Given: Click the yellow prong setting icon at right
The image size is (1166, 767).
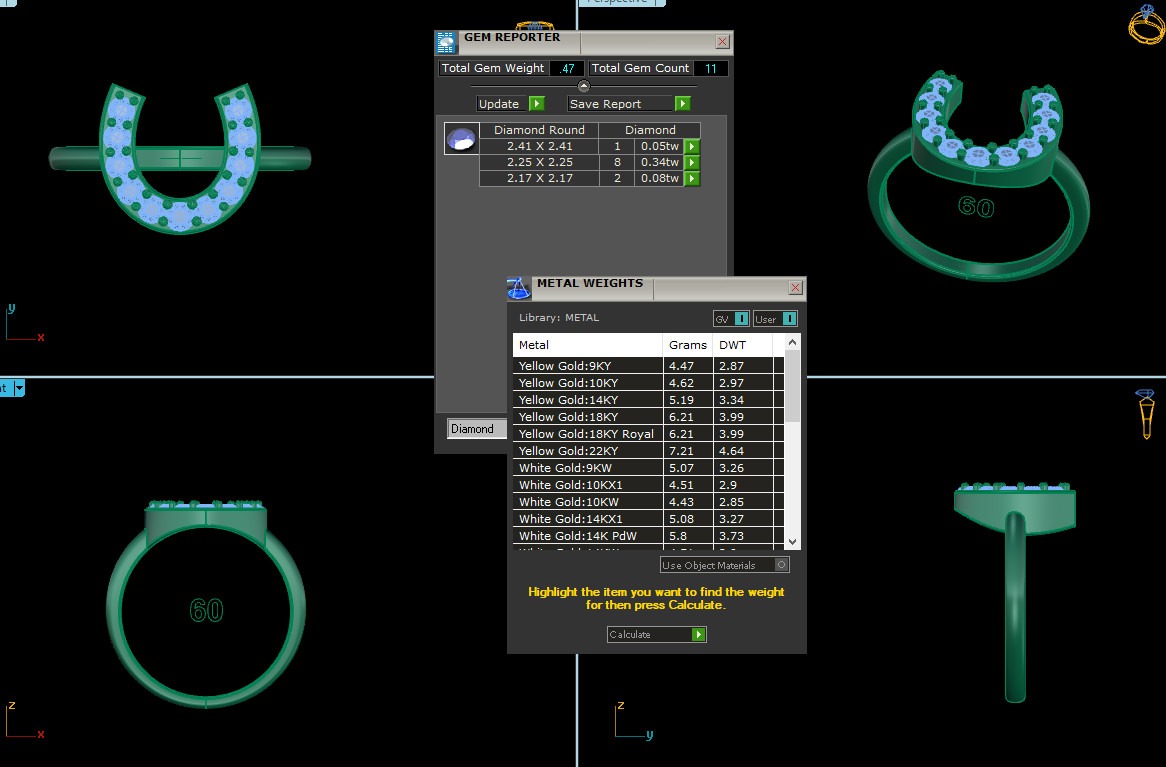Looking at the screenshot, I should coord(1145,413).
